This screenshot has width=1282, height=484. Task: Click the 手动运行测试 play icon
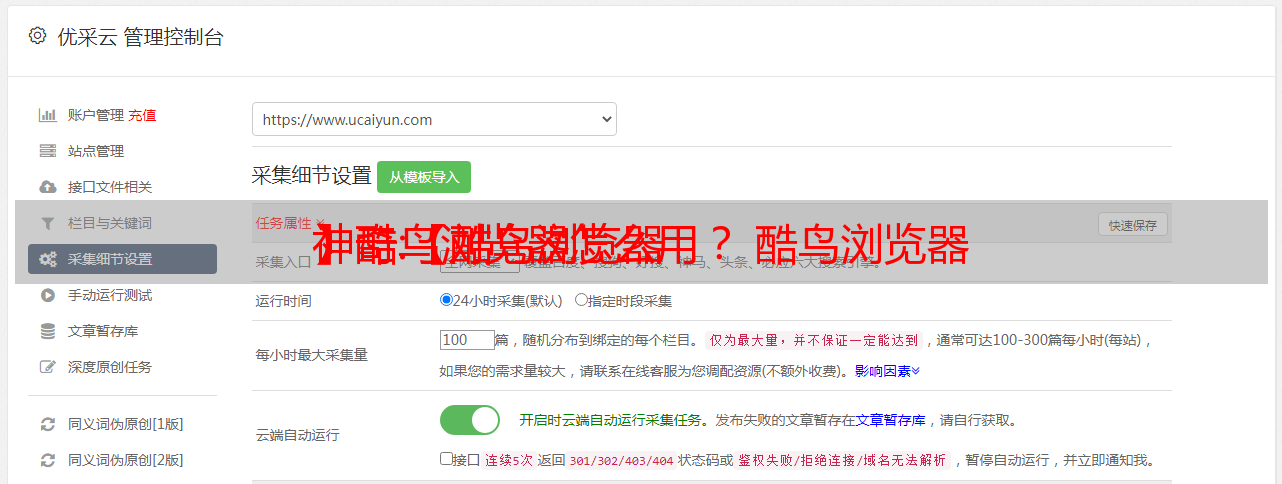(47, 295)
